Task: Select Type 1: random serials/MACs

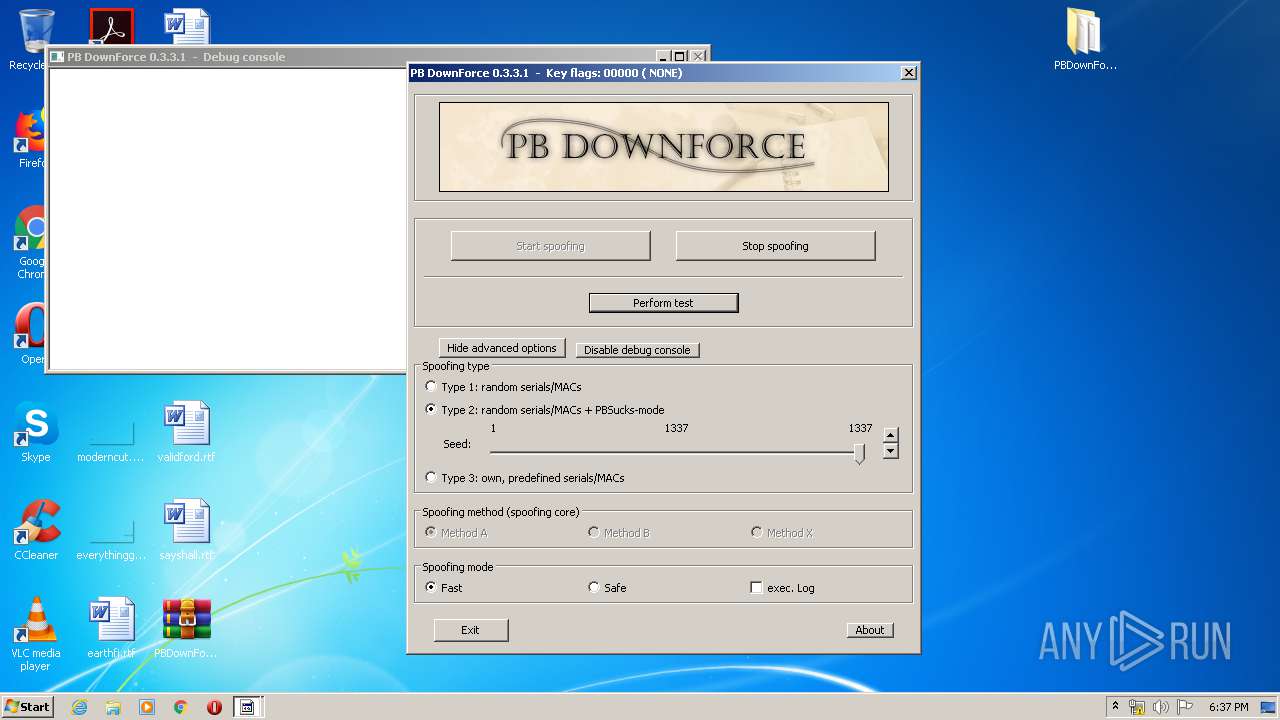Action: 431,387
